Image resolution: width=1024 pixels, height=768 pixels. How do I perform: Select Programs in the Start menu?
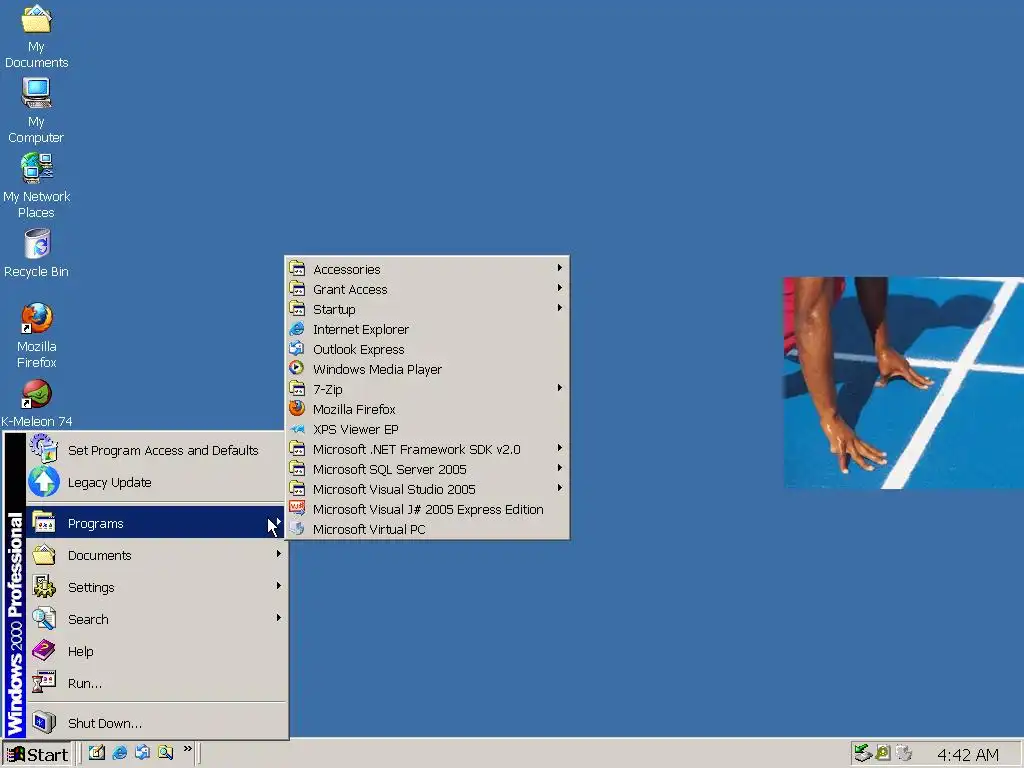pos(155,522)
